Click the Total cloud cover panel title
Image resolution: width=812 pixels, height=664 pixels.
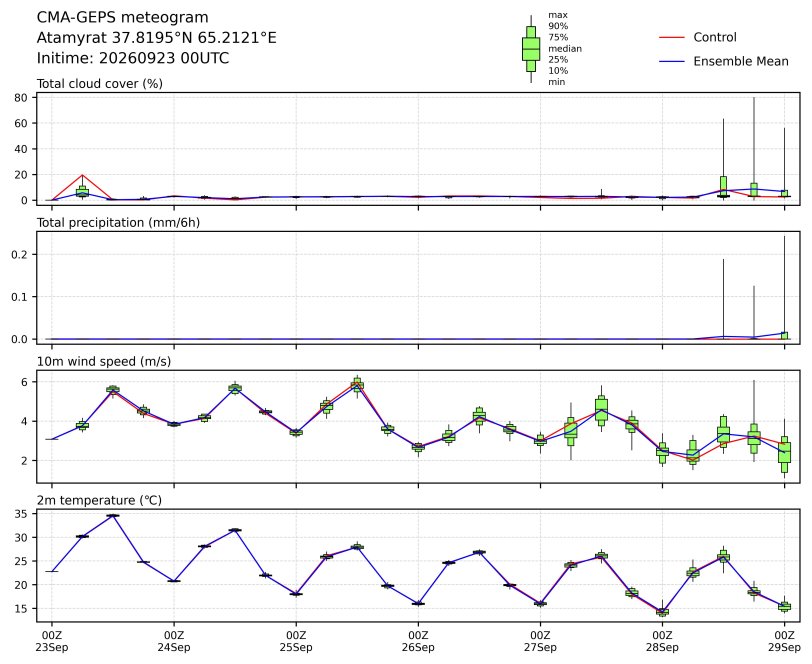[x=99, y=84]
